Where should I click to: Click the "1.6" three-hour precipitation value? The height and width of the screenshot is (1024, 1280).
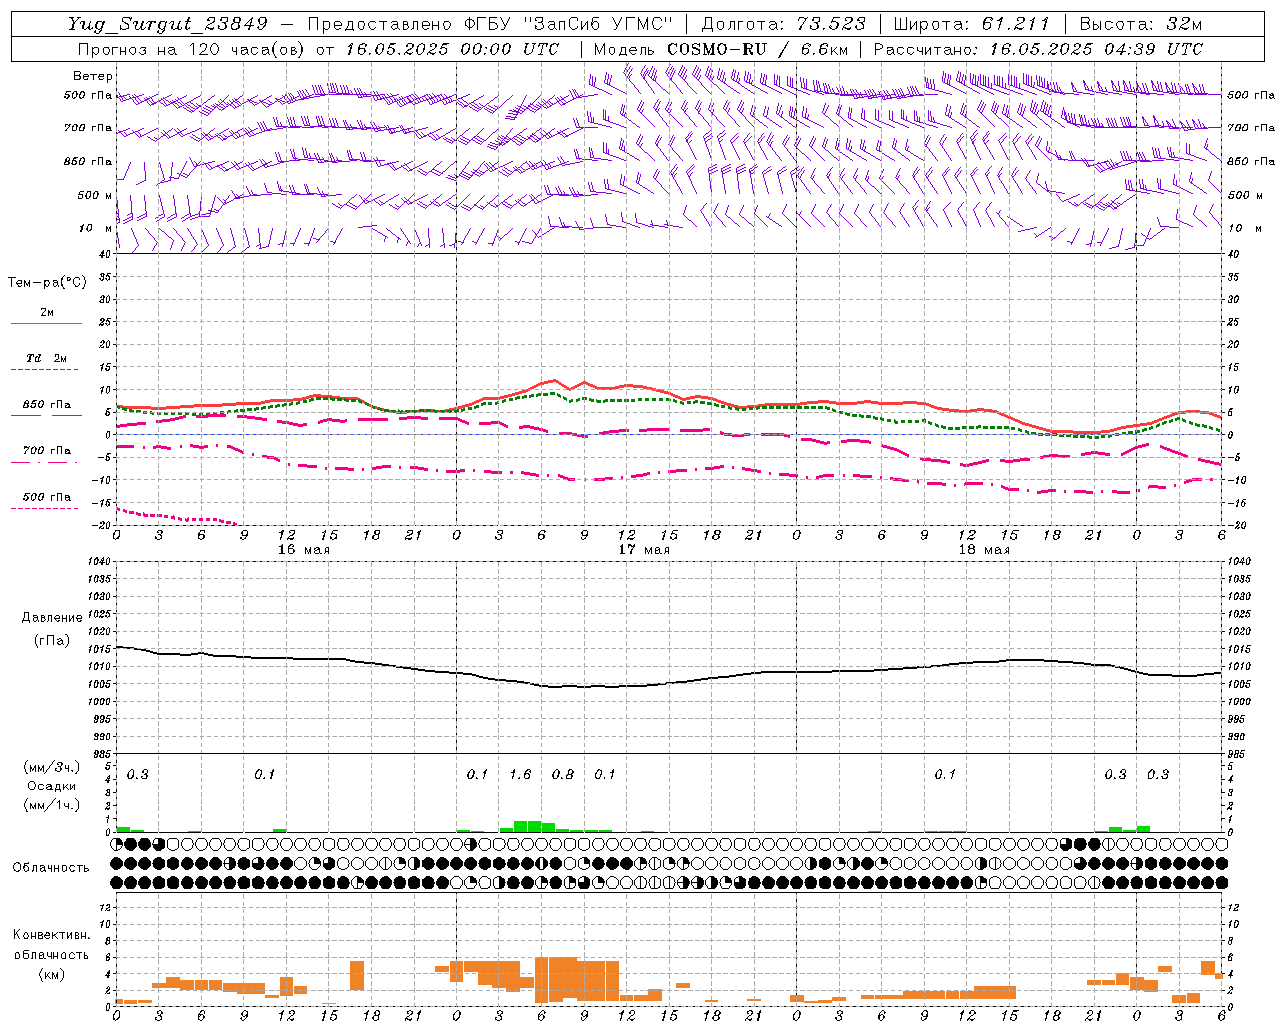pyautogui.click(x=520, y=774)
